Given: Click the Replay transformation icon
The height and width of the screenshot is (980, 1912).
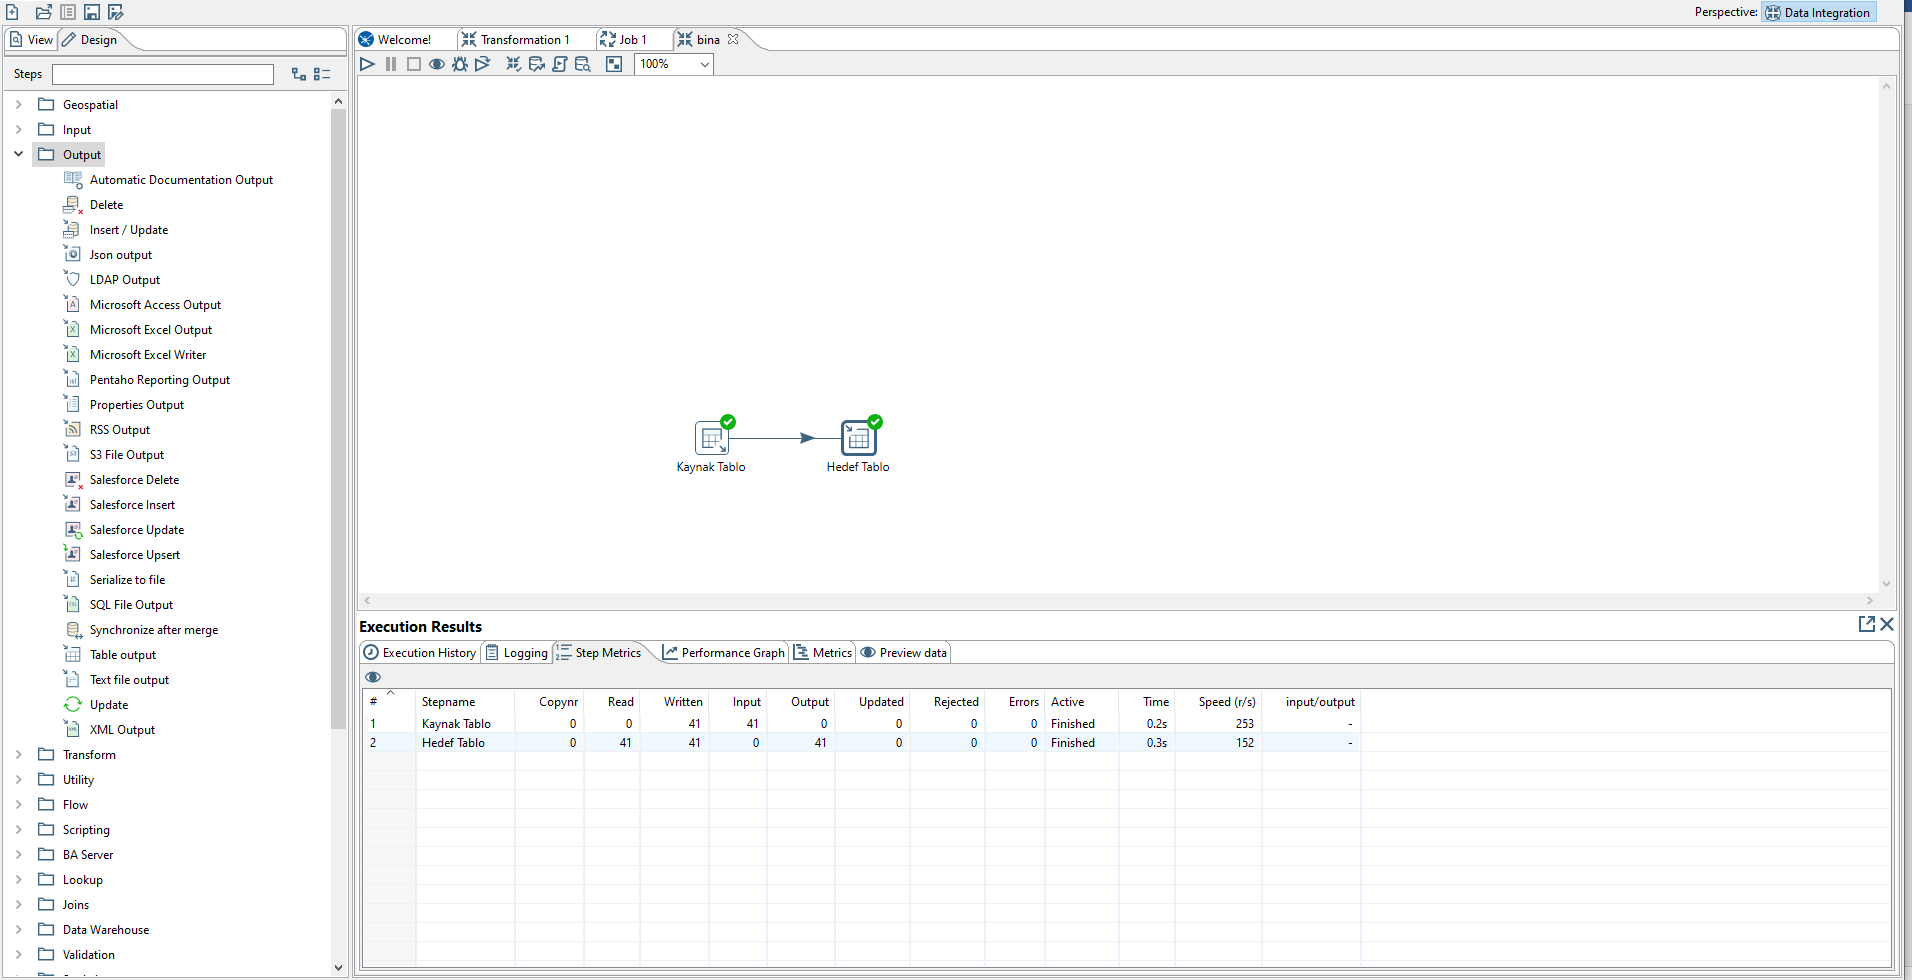Looking at the screenshot, I should (483, 64).
